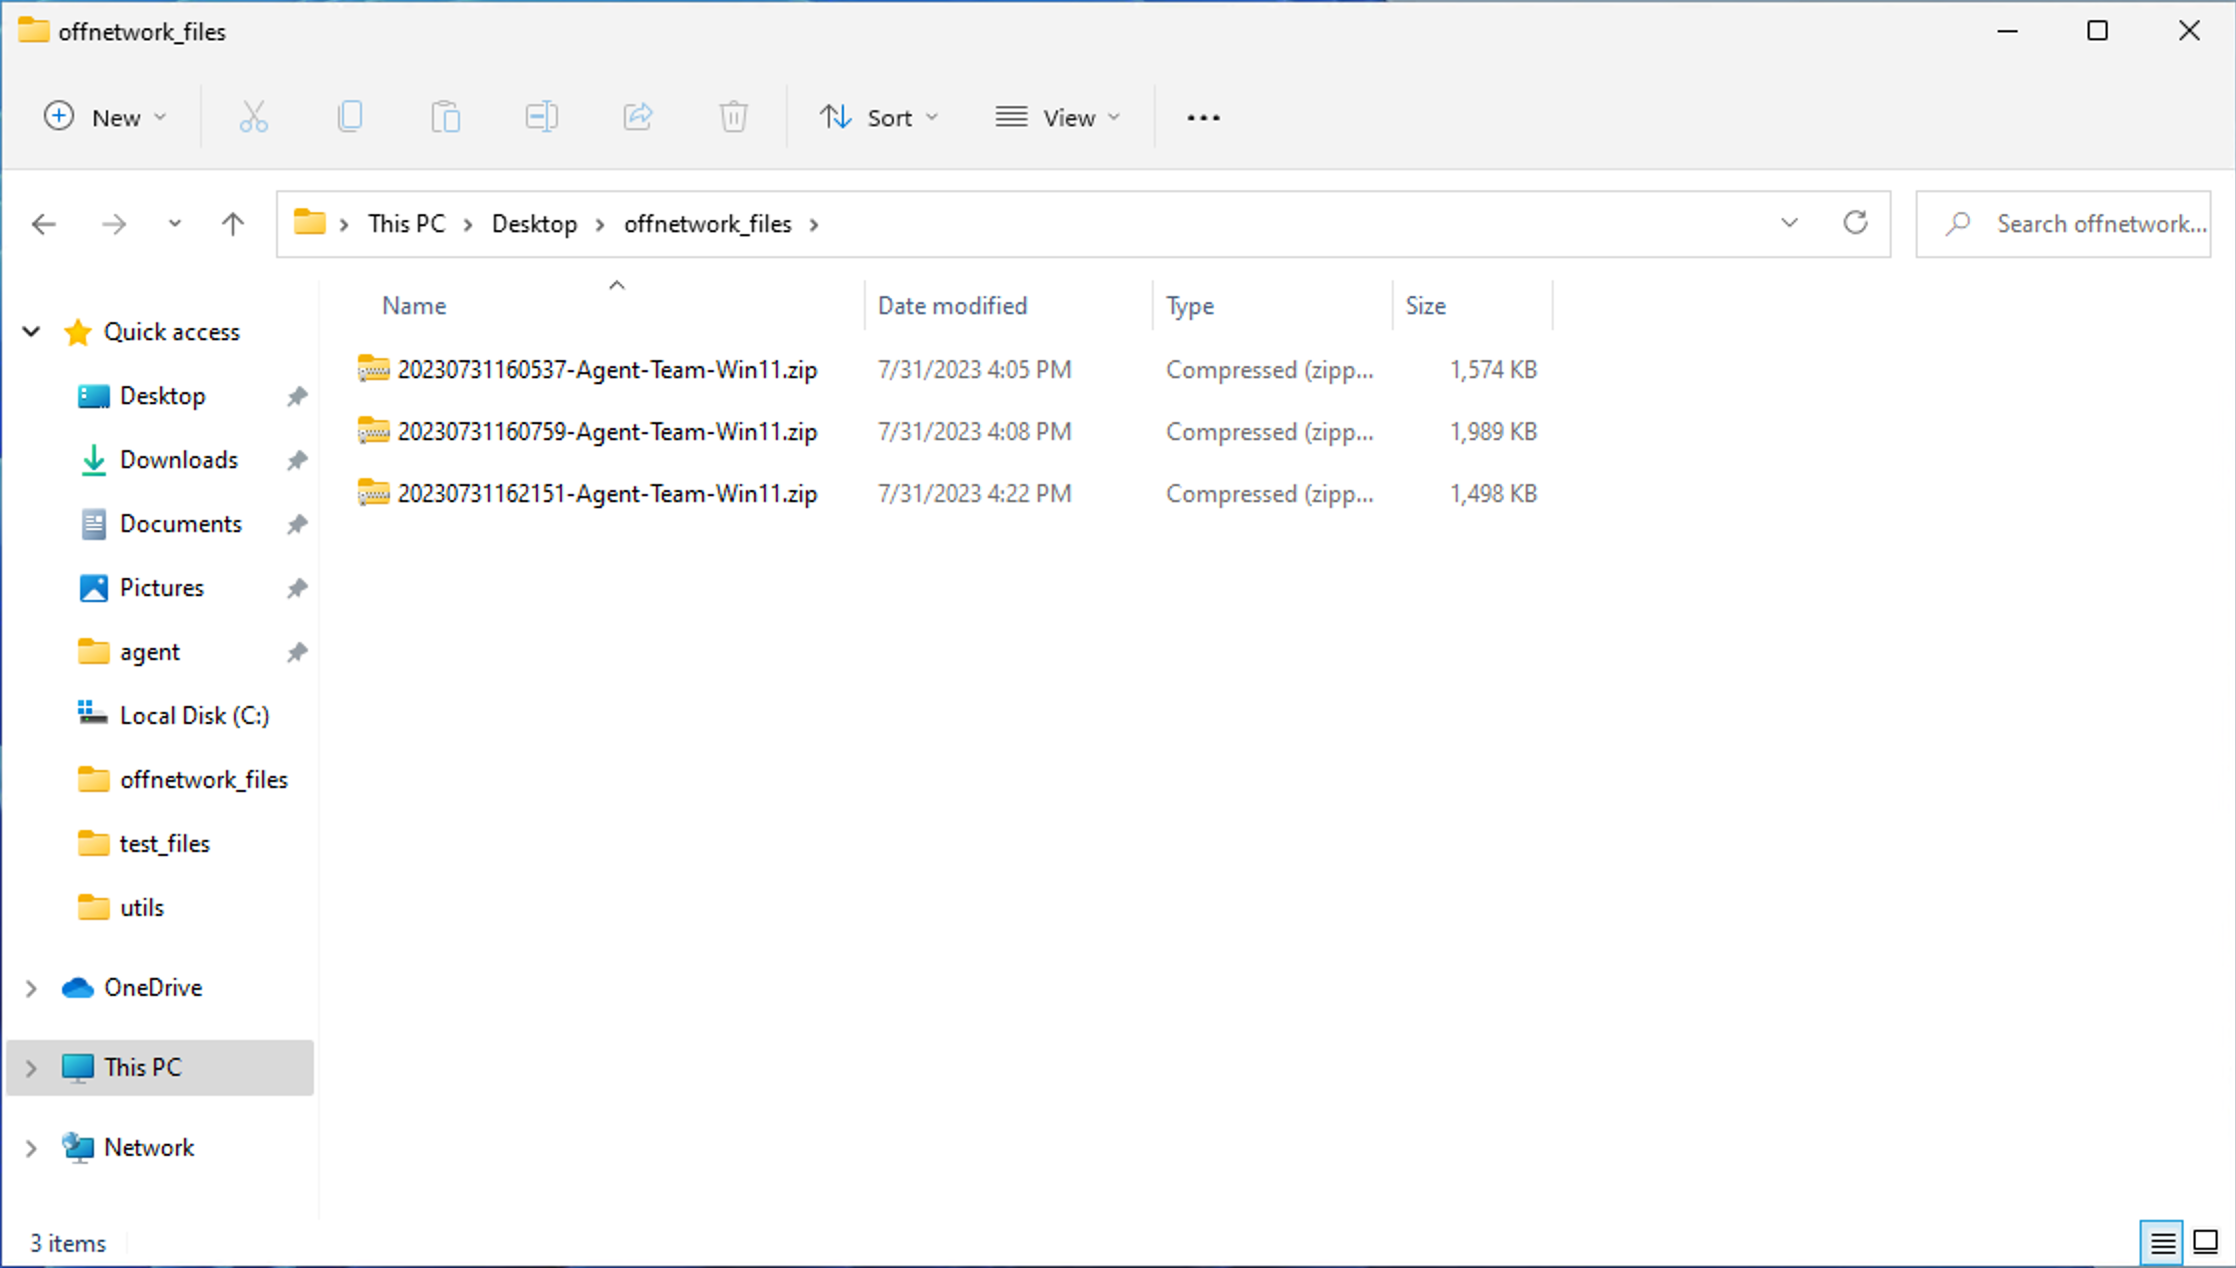Click the Share icon in the toolbar
Screen dimensions: 2236x1268
(x=638, y=117)
